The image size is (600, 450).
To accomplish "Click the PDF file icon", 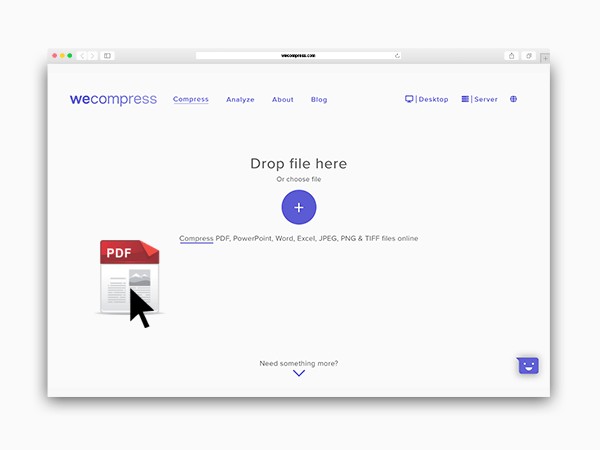I will pos(129,277).
